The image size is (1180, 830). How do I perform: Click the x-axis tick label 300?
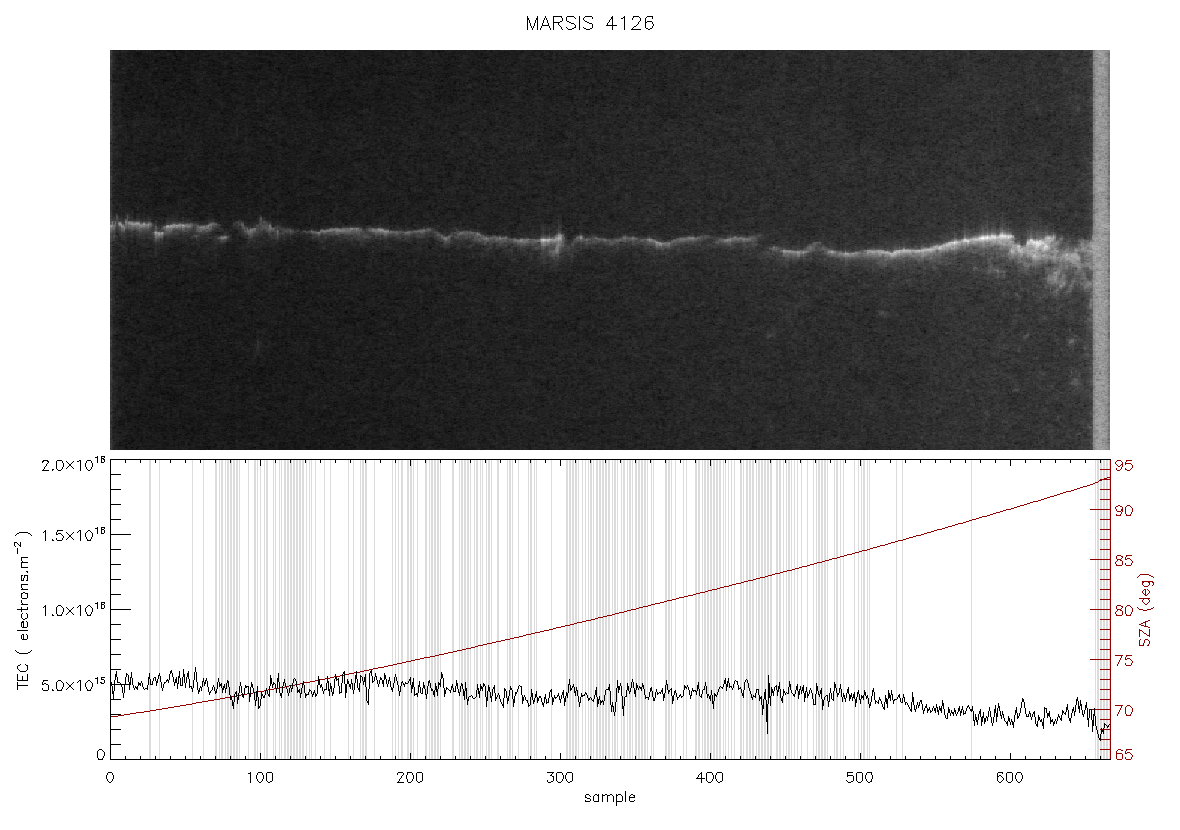tap(560, 777)
